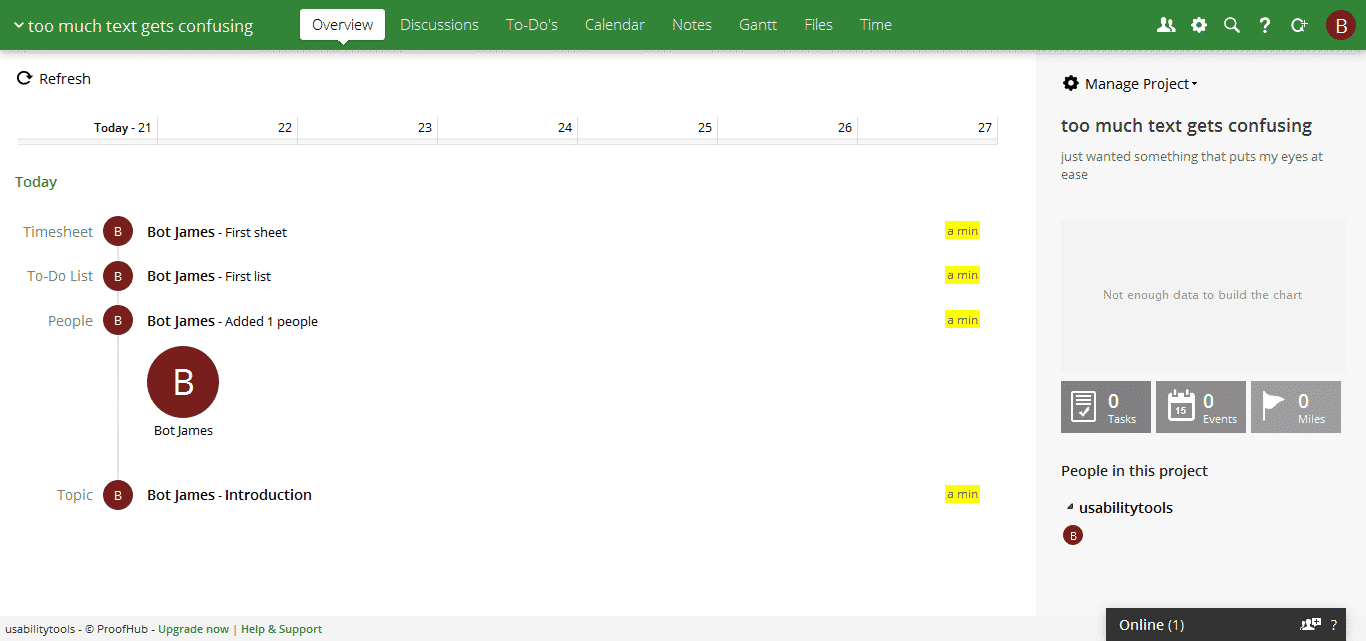
Task: Switch to the Discussions tab
Action: click(x=439, y=25)
